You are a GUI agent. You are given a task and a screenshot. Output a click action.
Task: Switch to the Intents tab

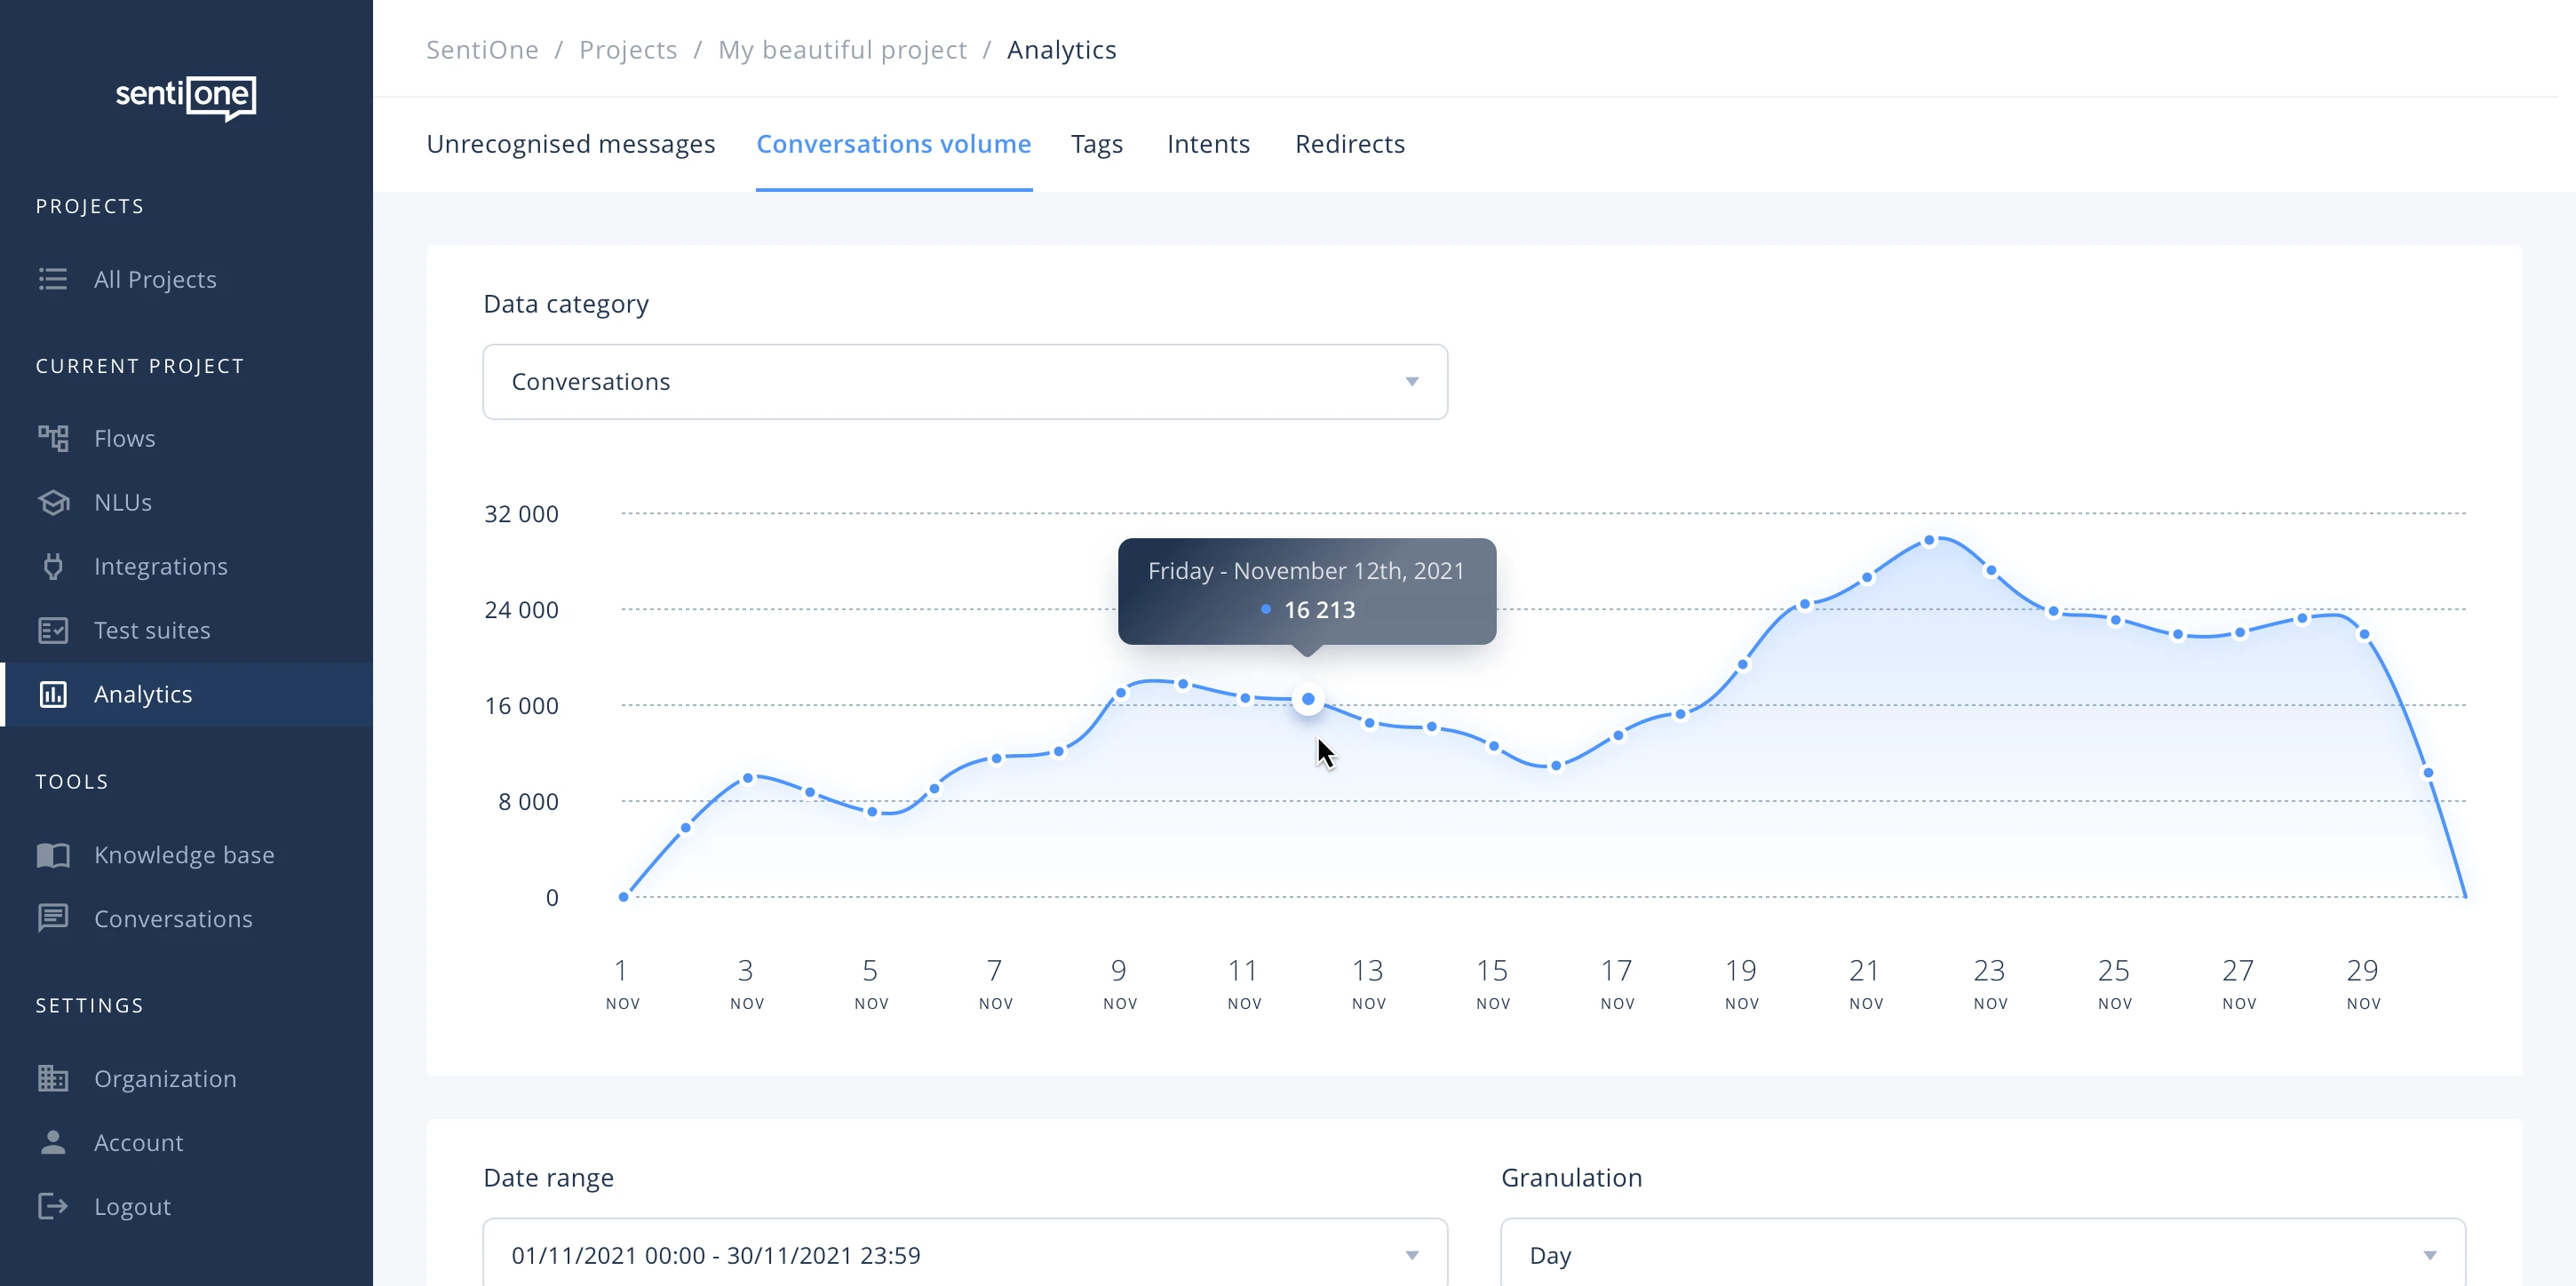1208,144
